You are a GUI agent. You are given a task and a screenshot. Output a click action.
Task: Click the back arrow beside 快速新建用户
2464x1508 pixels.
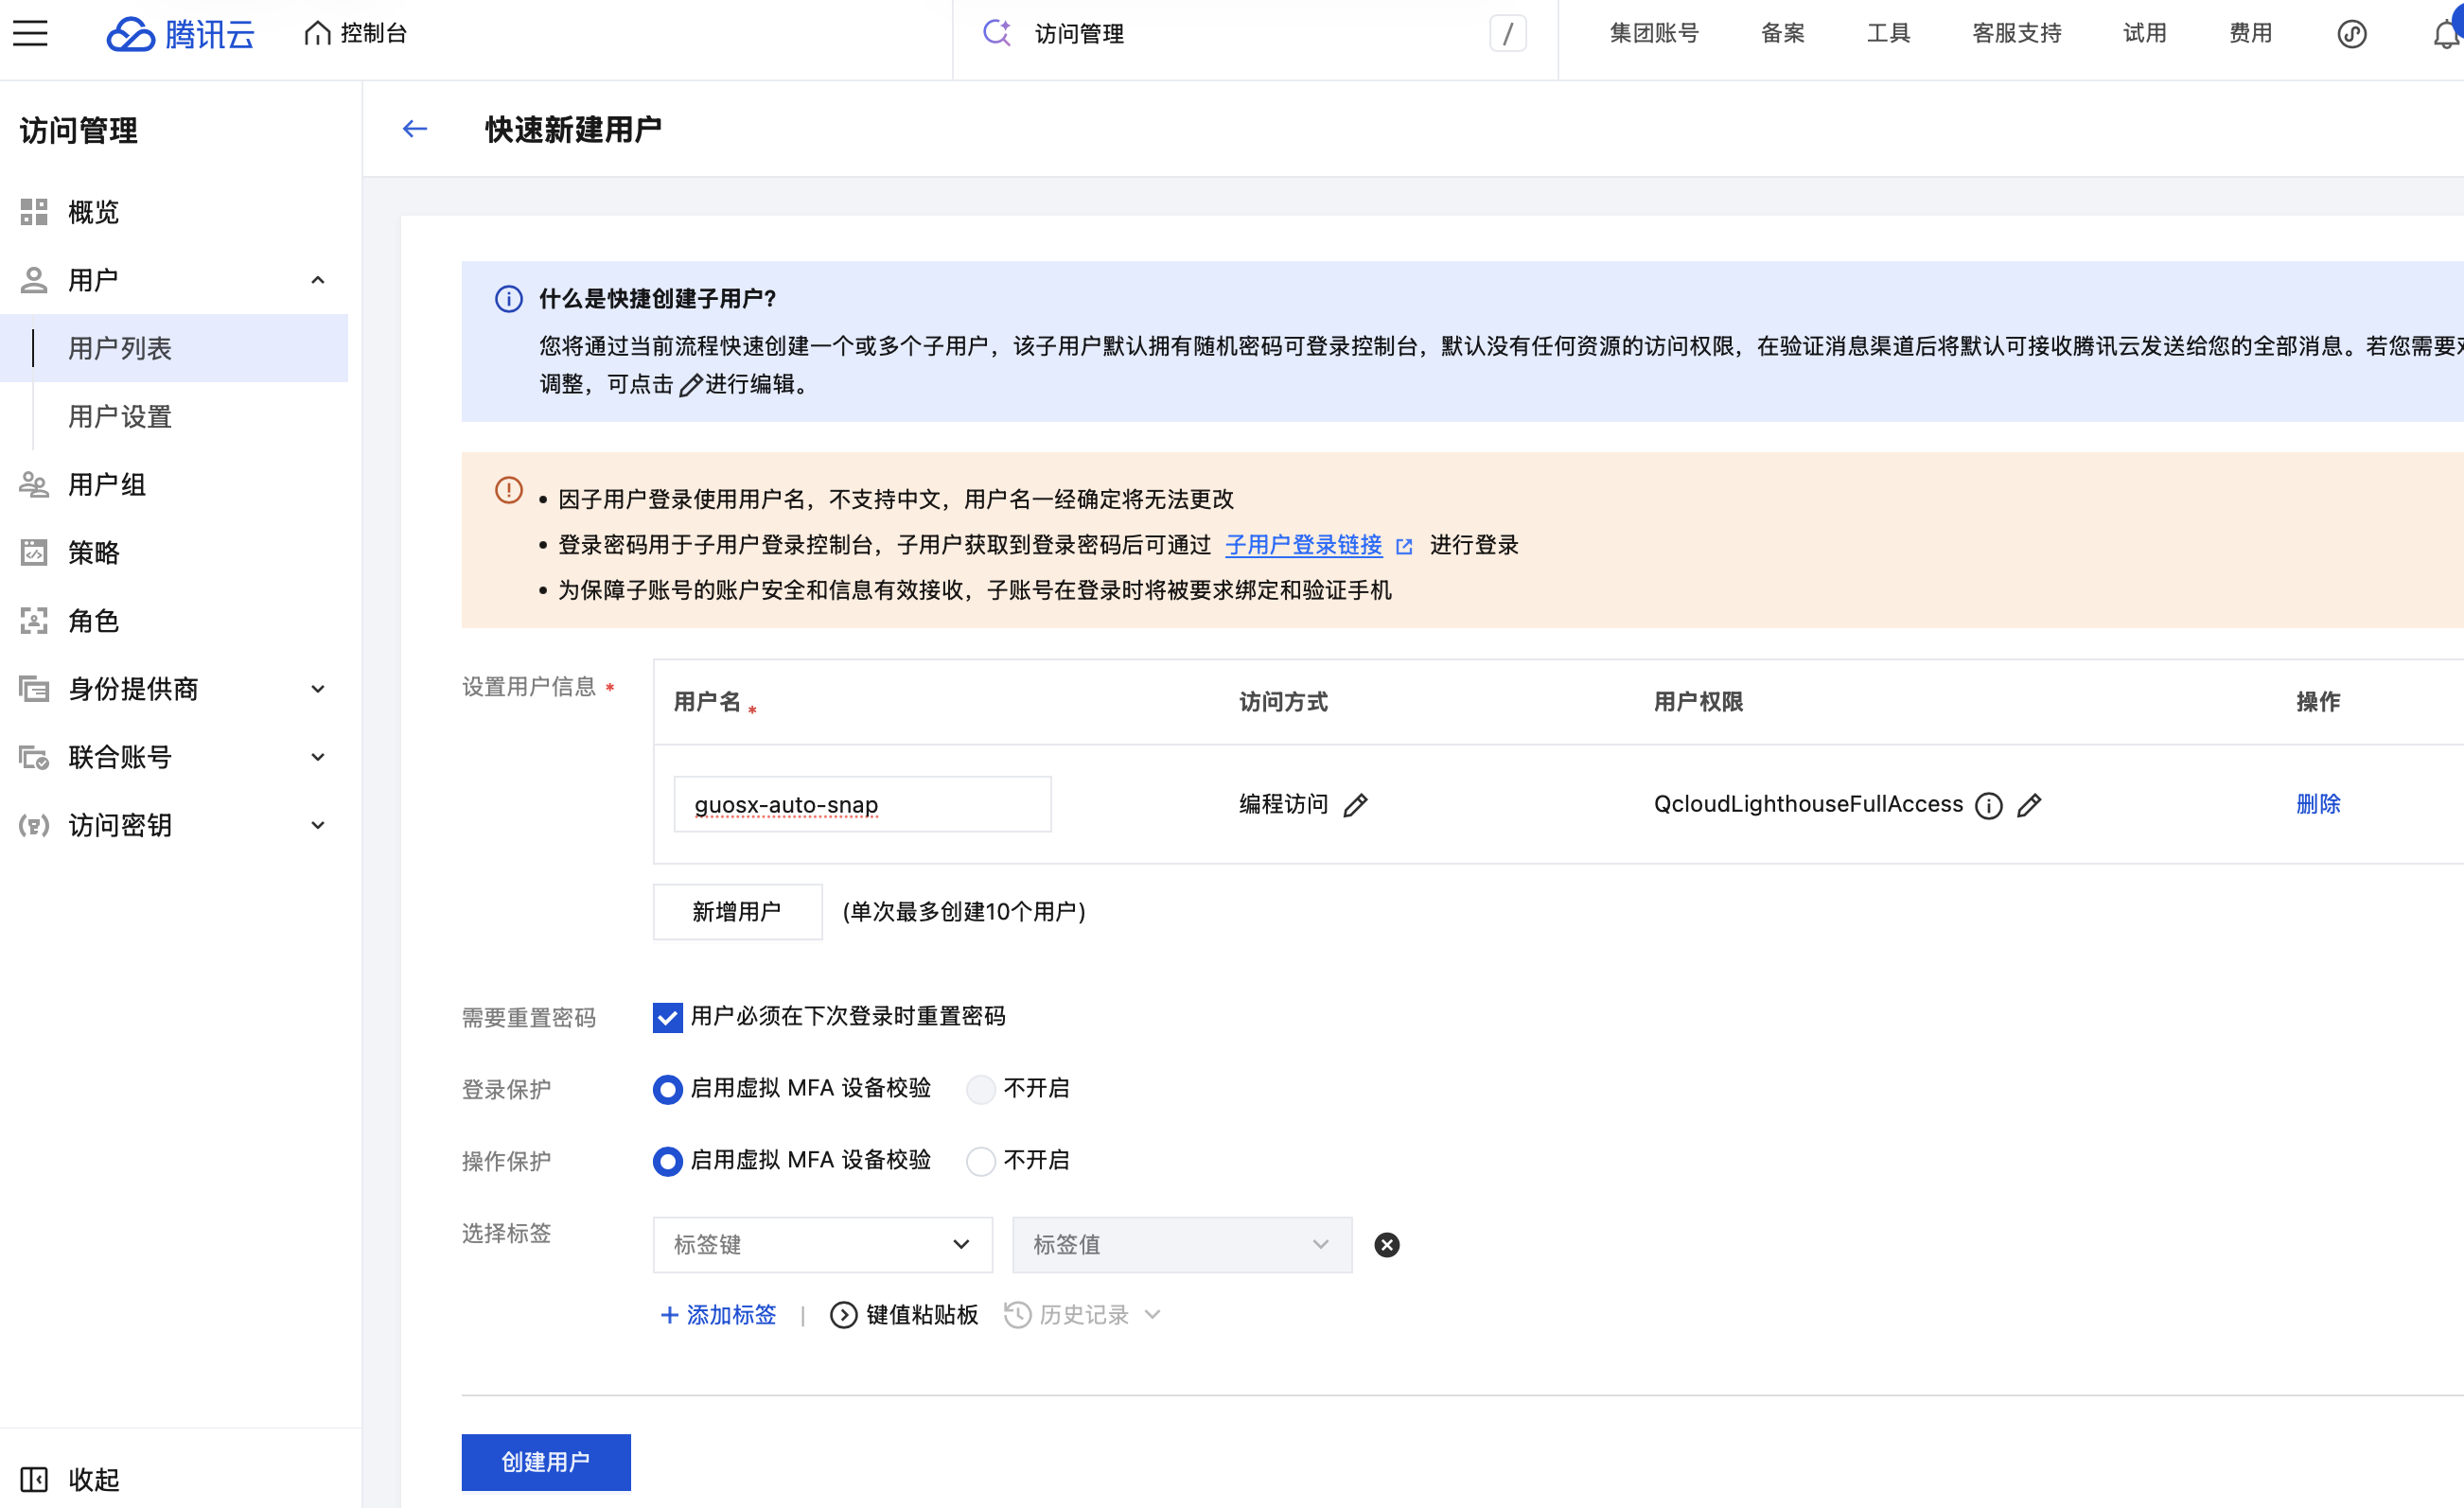click(415, 129)
